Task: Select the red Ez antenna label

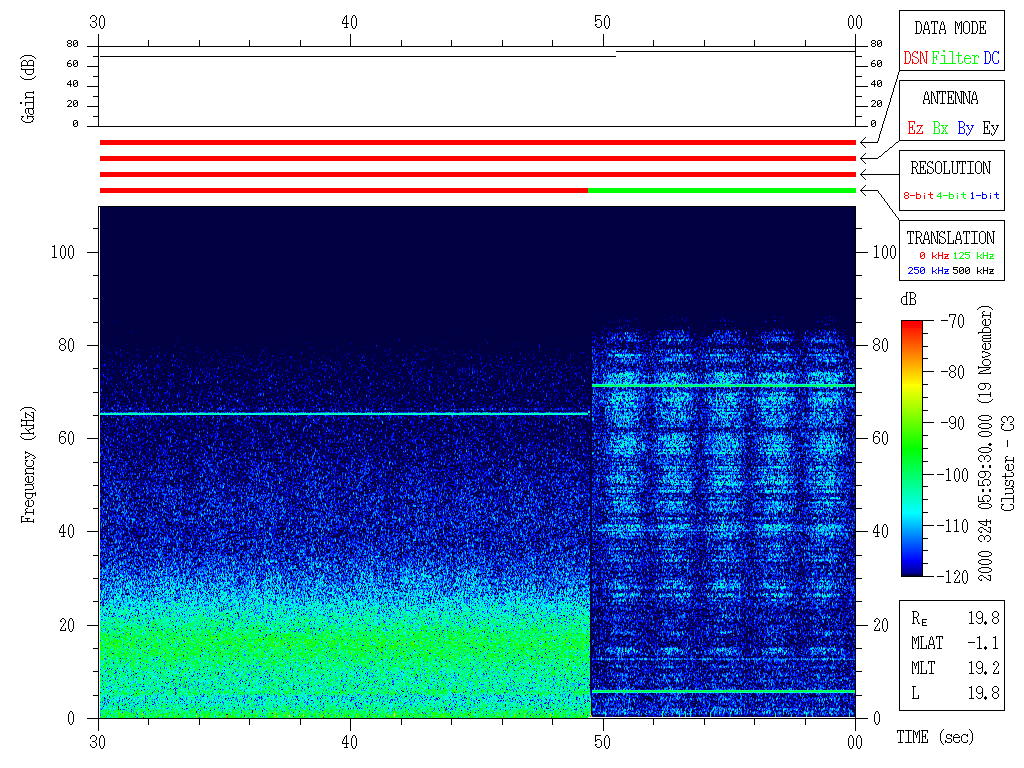Action: pos(915,129)
